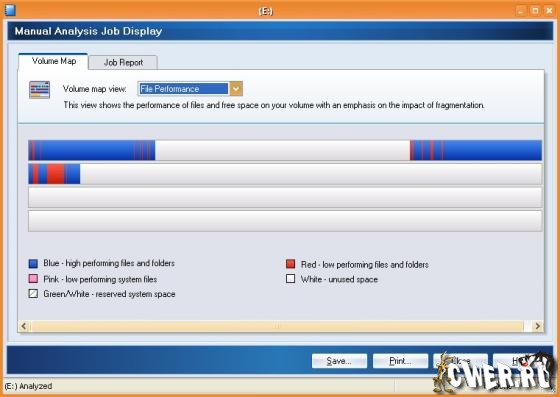Maximize the window using the title bar button
560x397 pixels.
tap(535, 11)
